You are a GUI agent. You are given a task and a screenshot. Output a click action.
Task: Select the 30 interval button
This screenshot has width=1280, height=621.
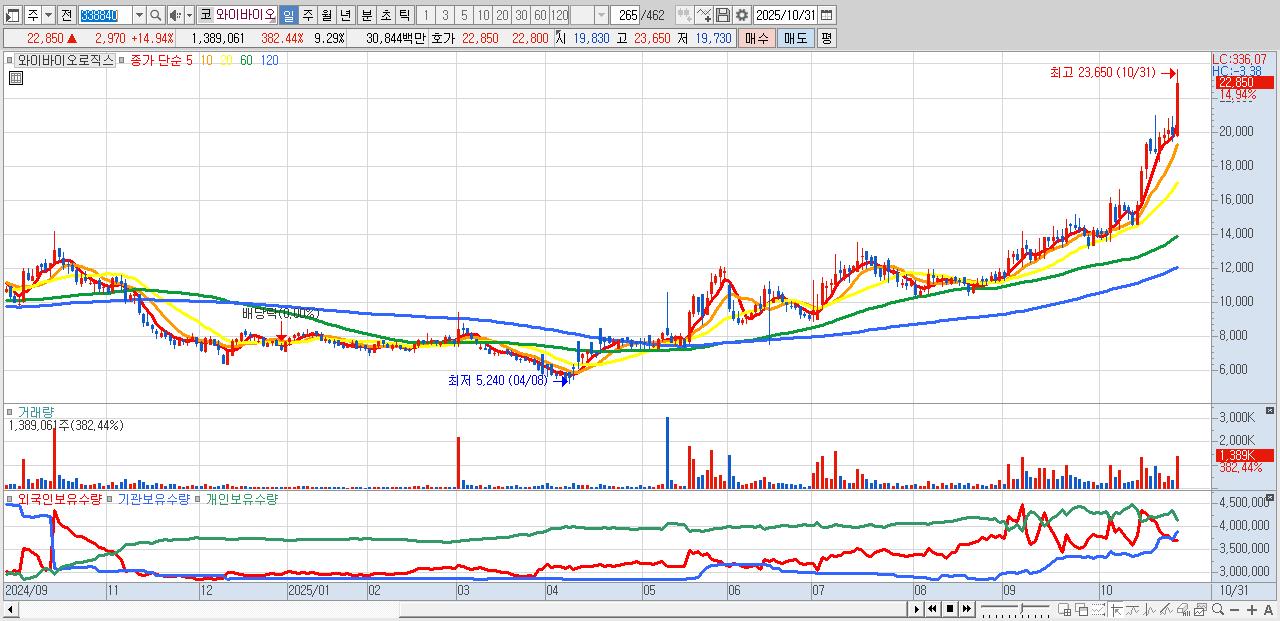click(521, 15)
